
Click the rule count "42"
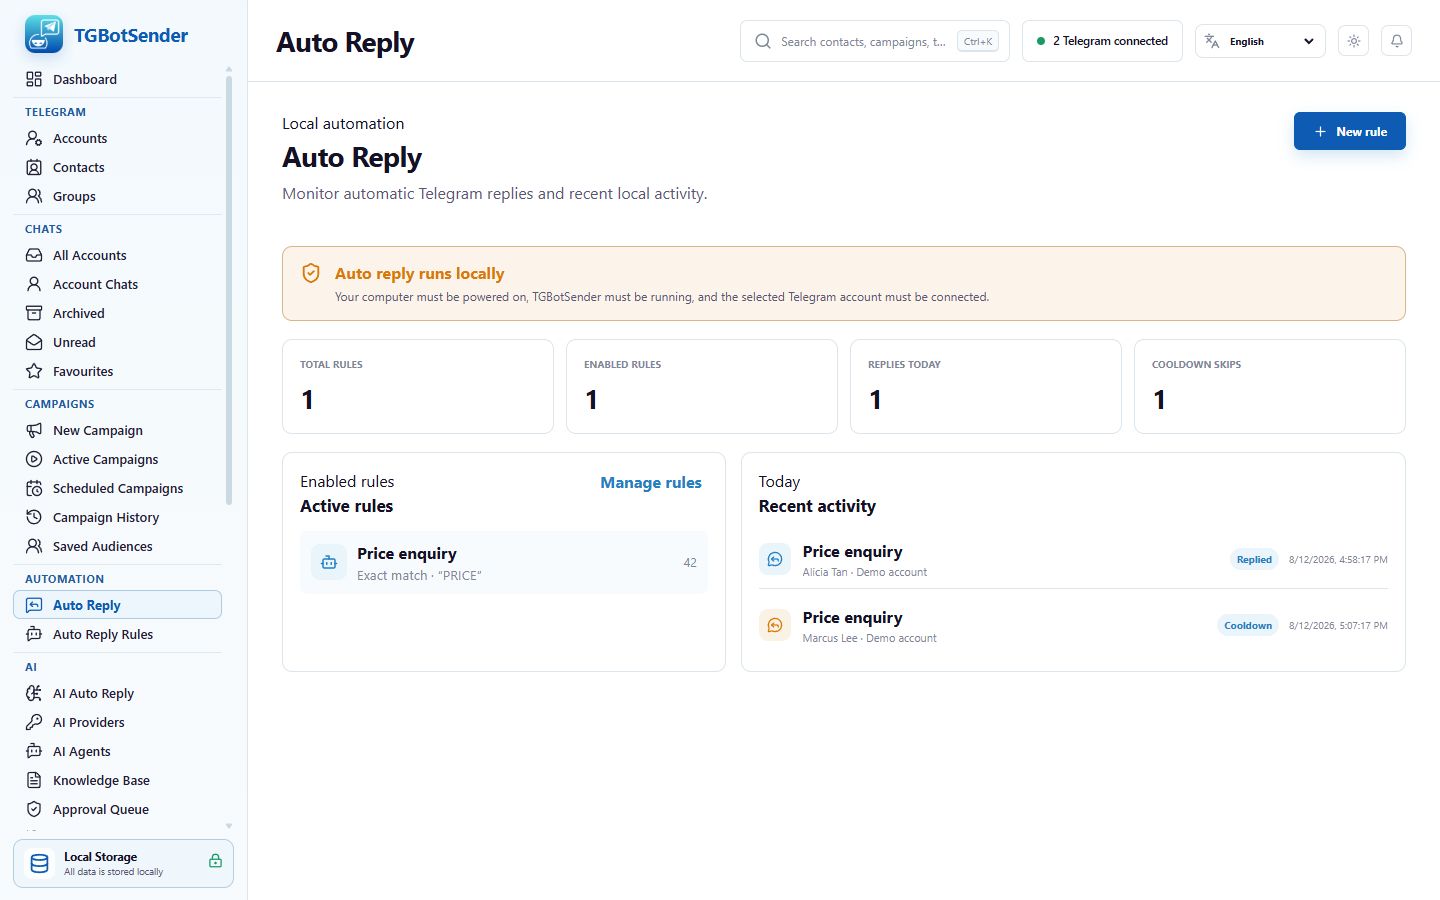click(x=690, y=562)
